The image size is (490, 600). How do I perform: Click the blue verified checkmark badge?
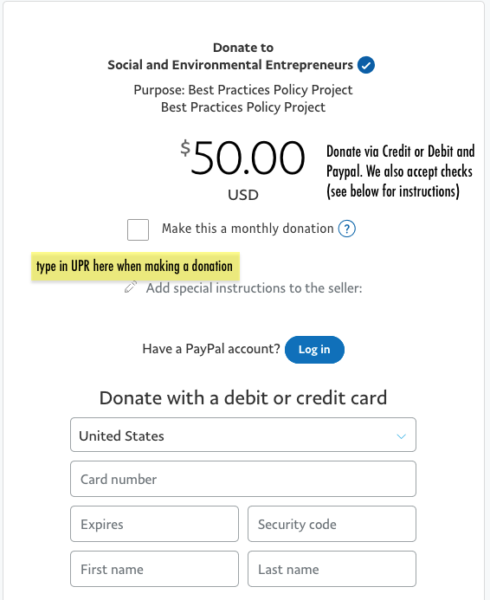(366, 65)
